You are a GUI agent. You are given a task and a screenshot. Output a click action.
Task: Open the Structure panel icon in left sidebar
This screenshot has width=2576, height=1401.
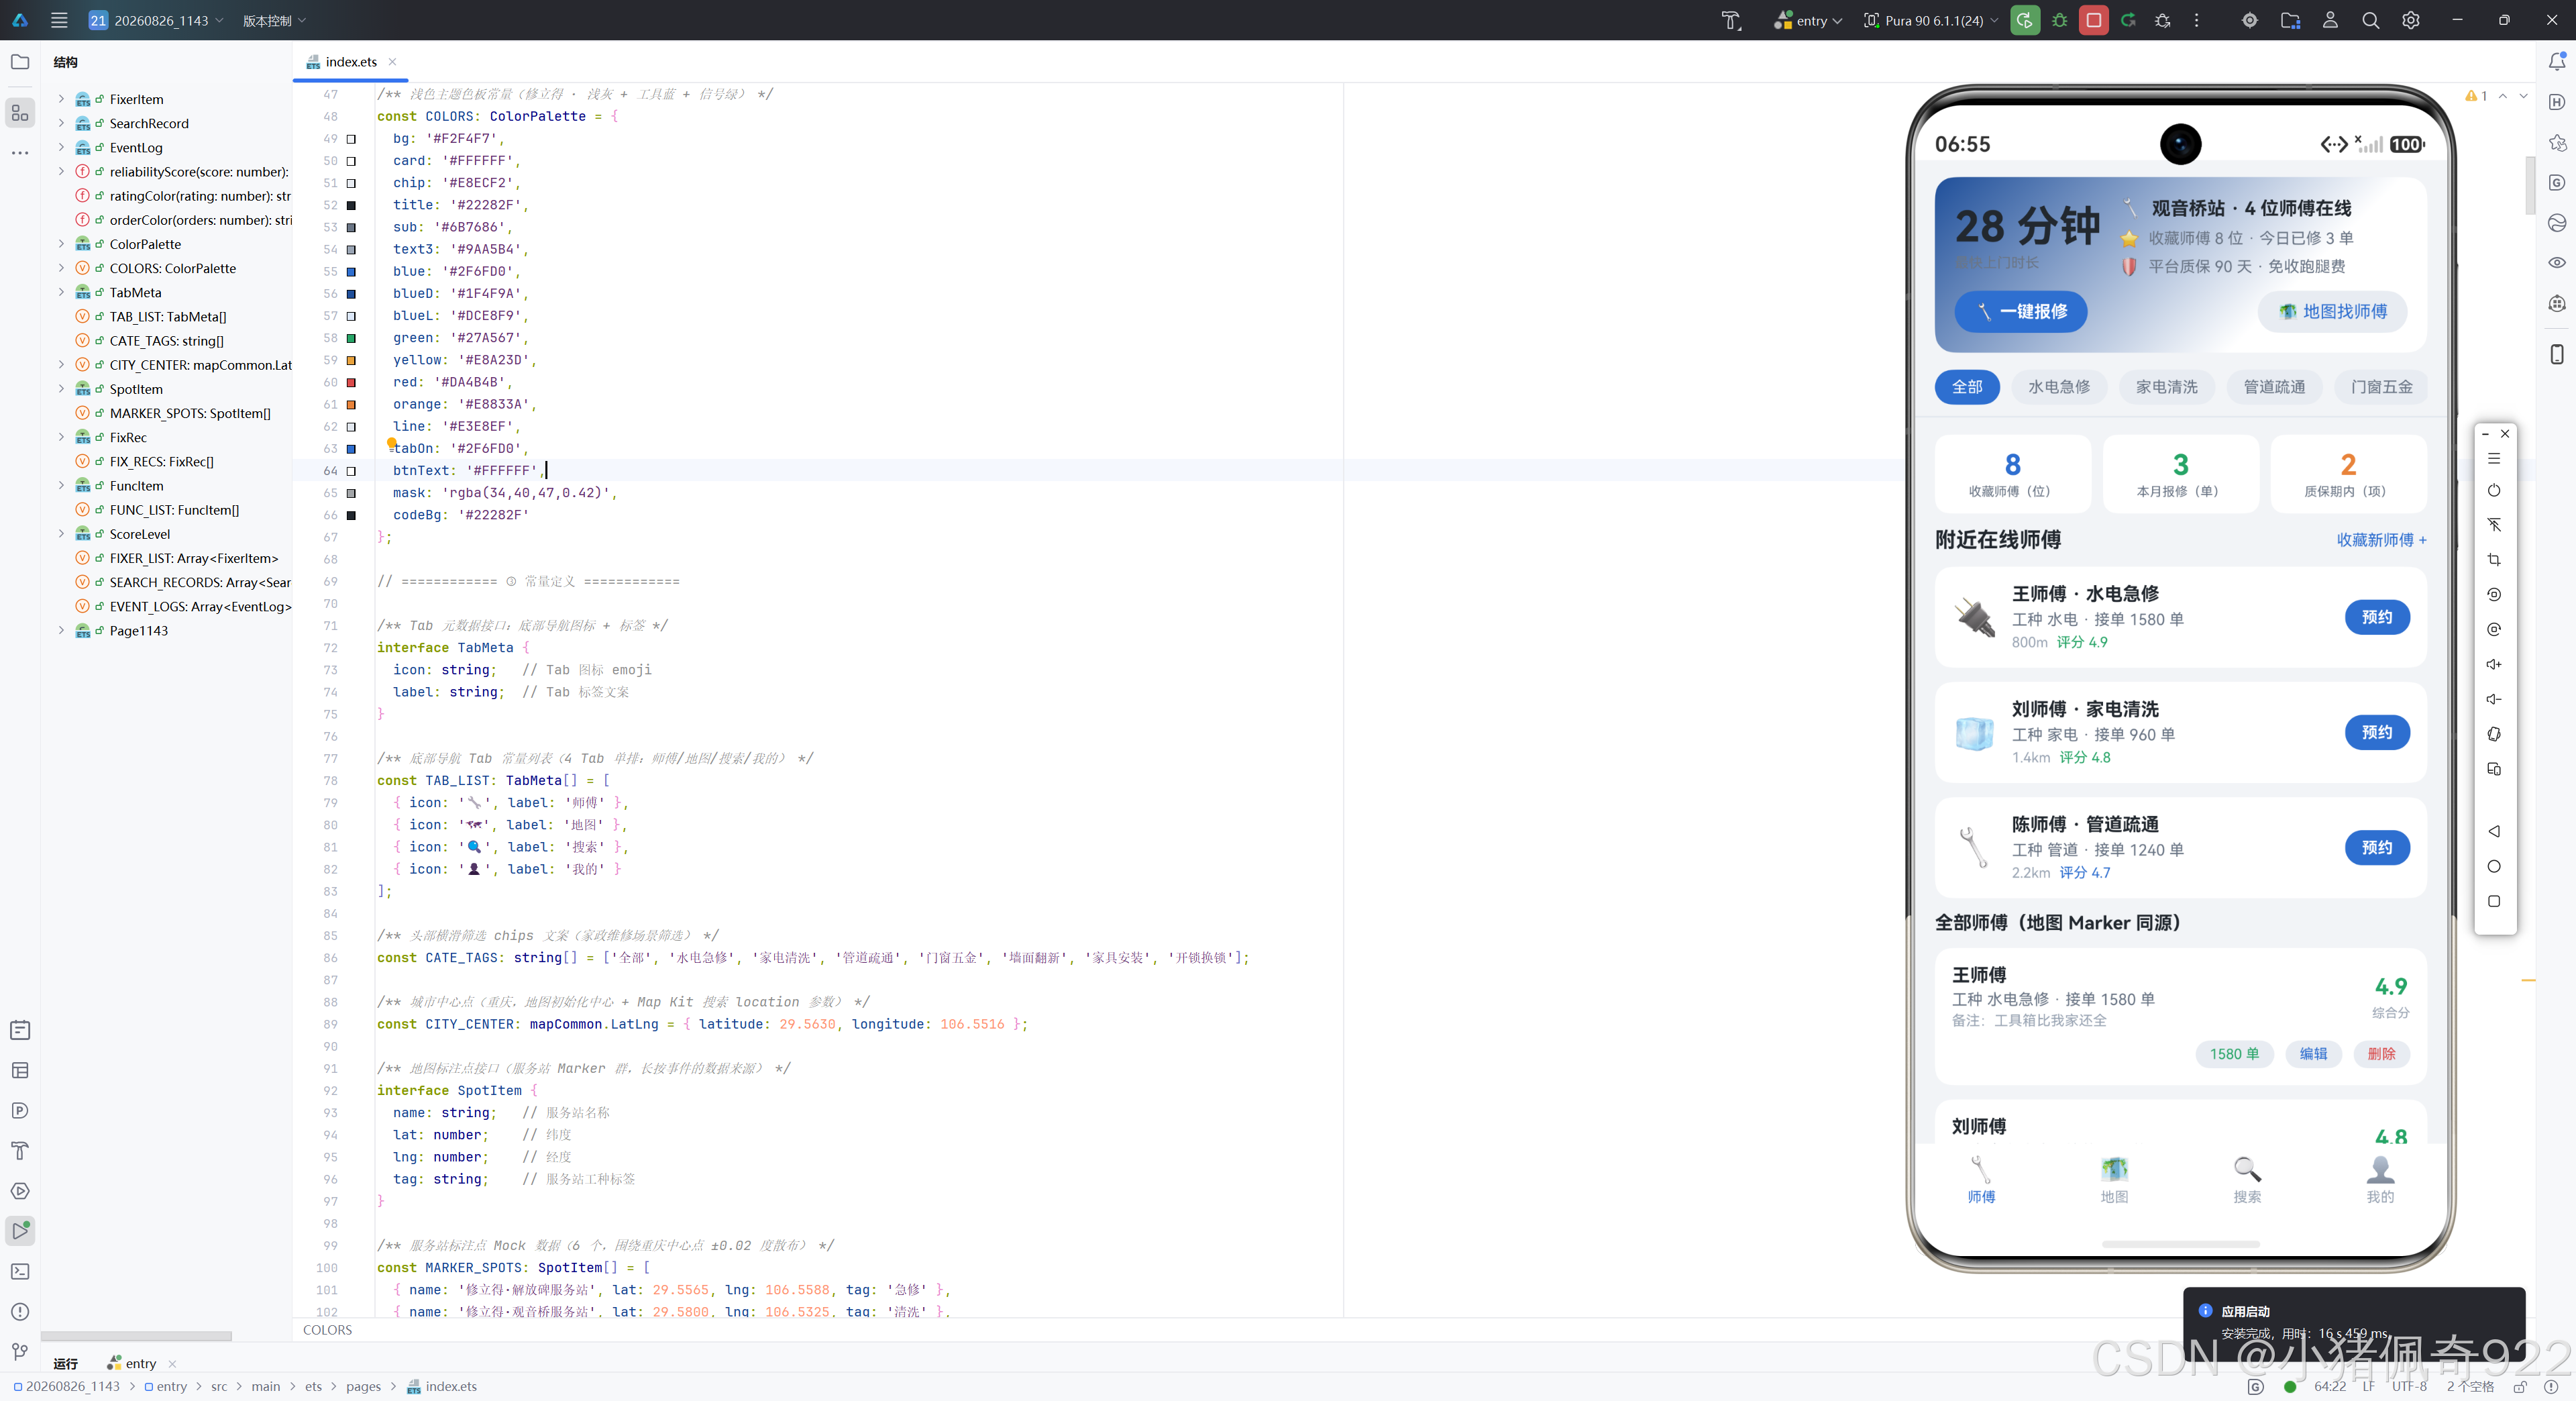pos(20,113)
